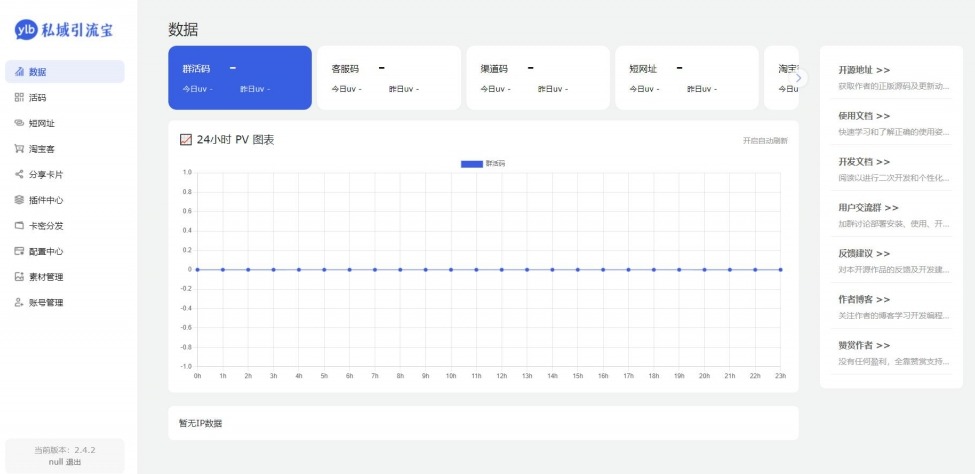Click the chart data point at 23h
The height and width of the screenshot is (474, 975).
[x=780, y=269]
